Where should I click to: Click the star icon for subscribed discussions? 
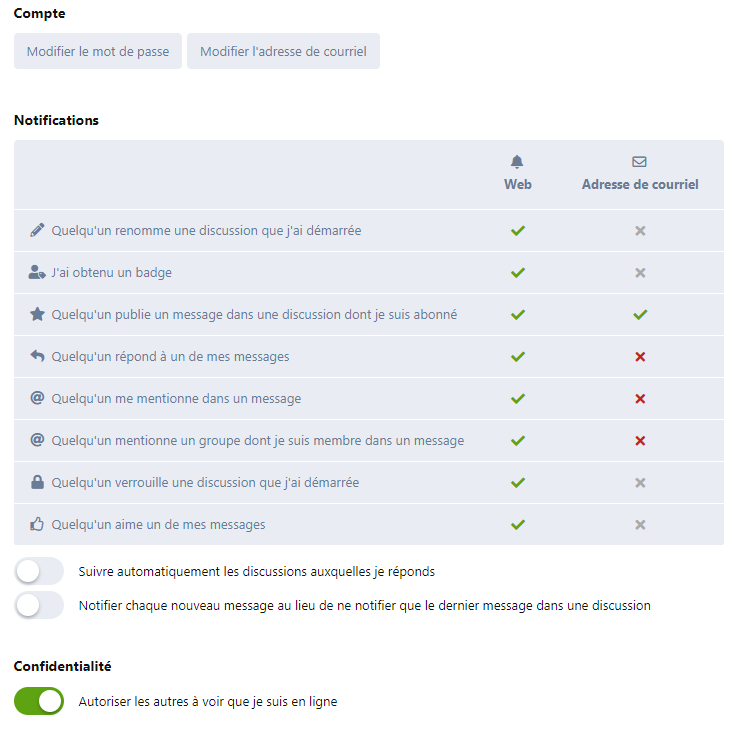[38, 314]
